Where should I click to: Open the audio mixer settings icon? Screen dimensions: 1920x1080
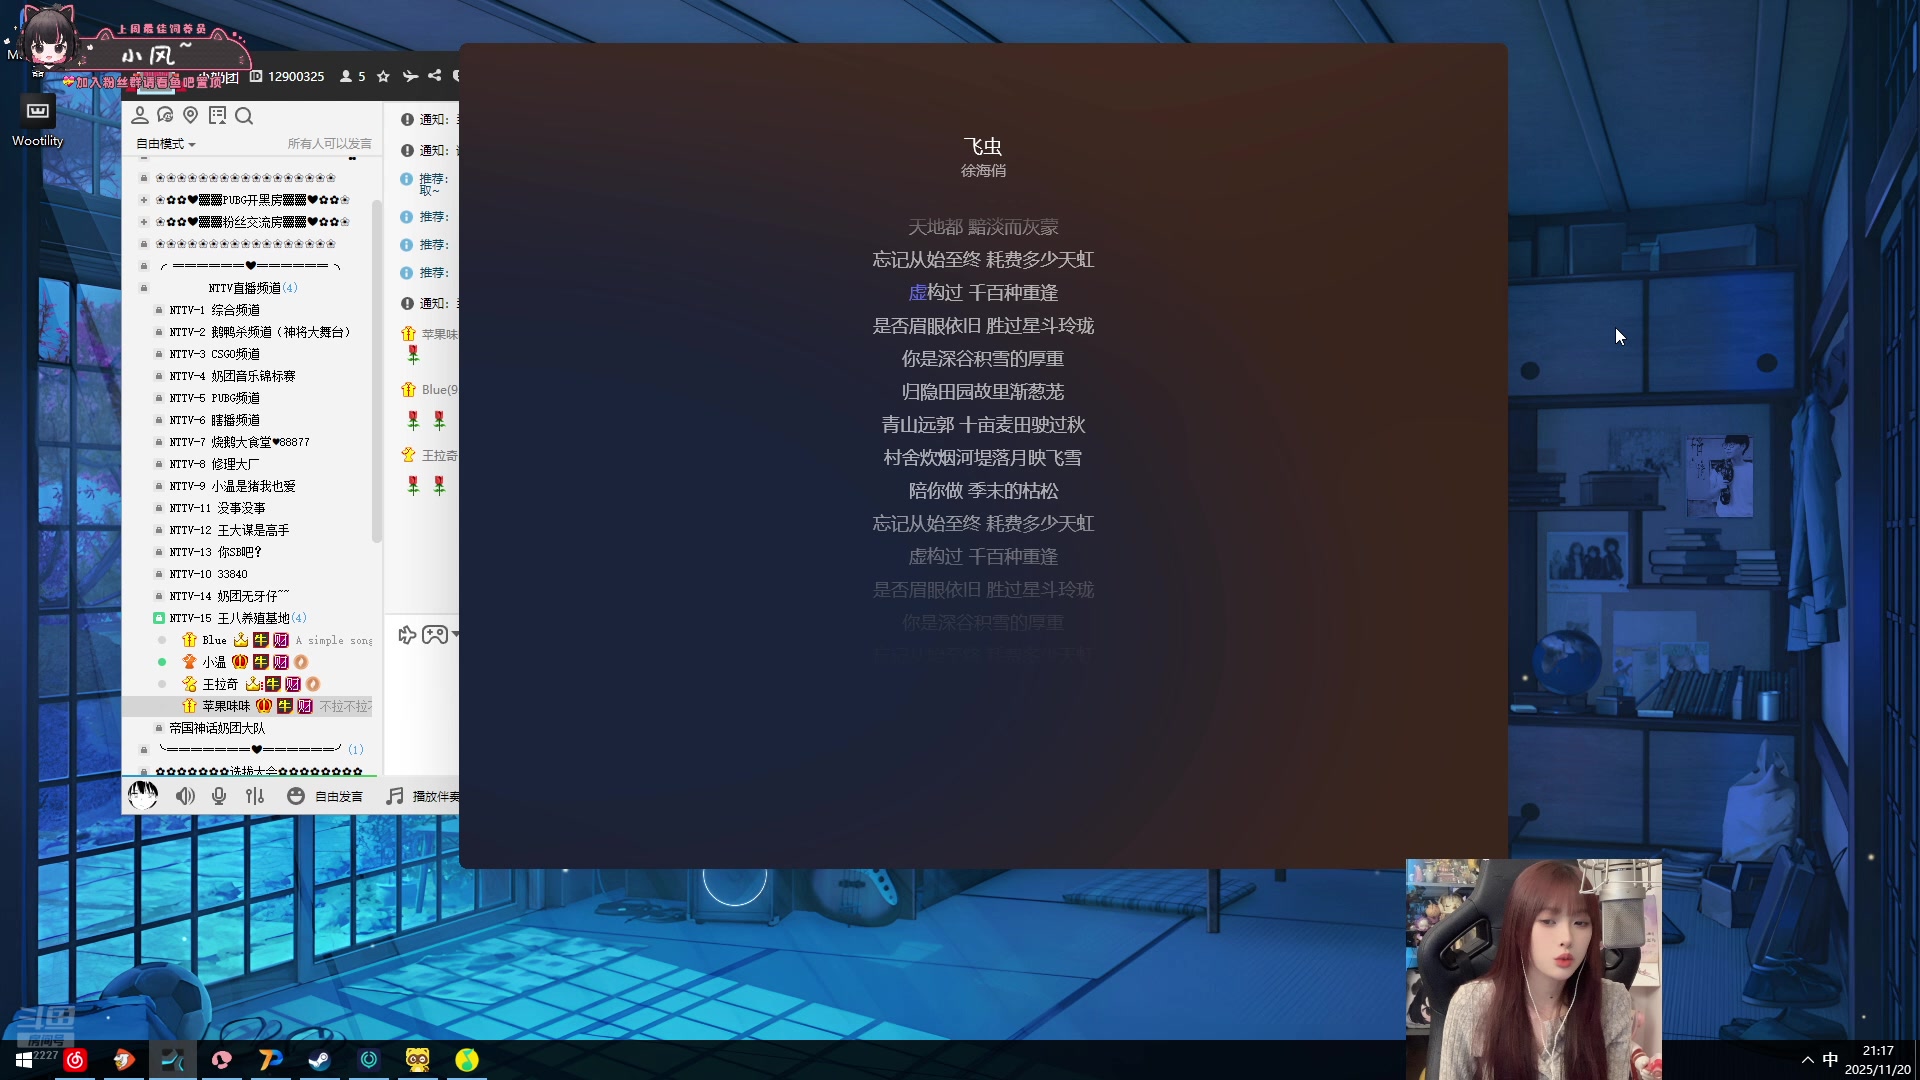coord(255,796)
